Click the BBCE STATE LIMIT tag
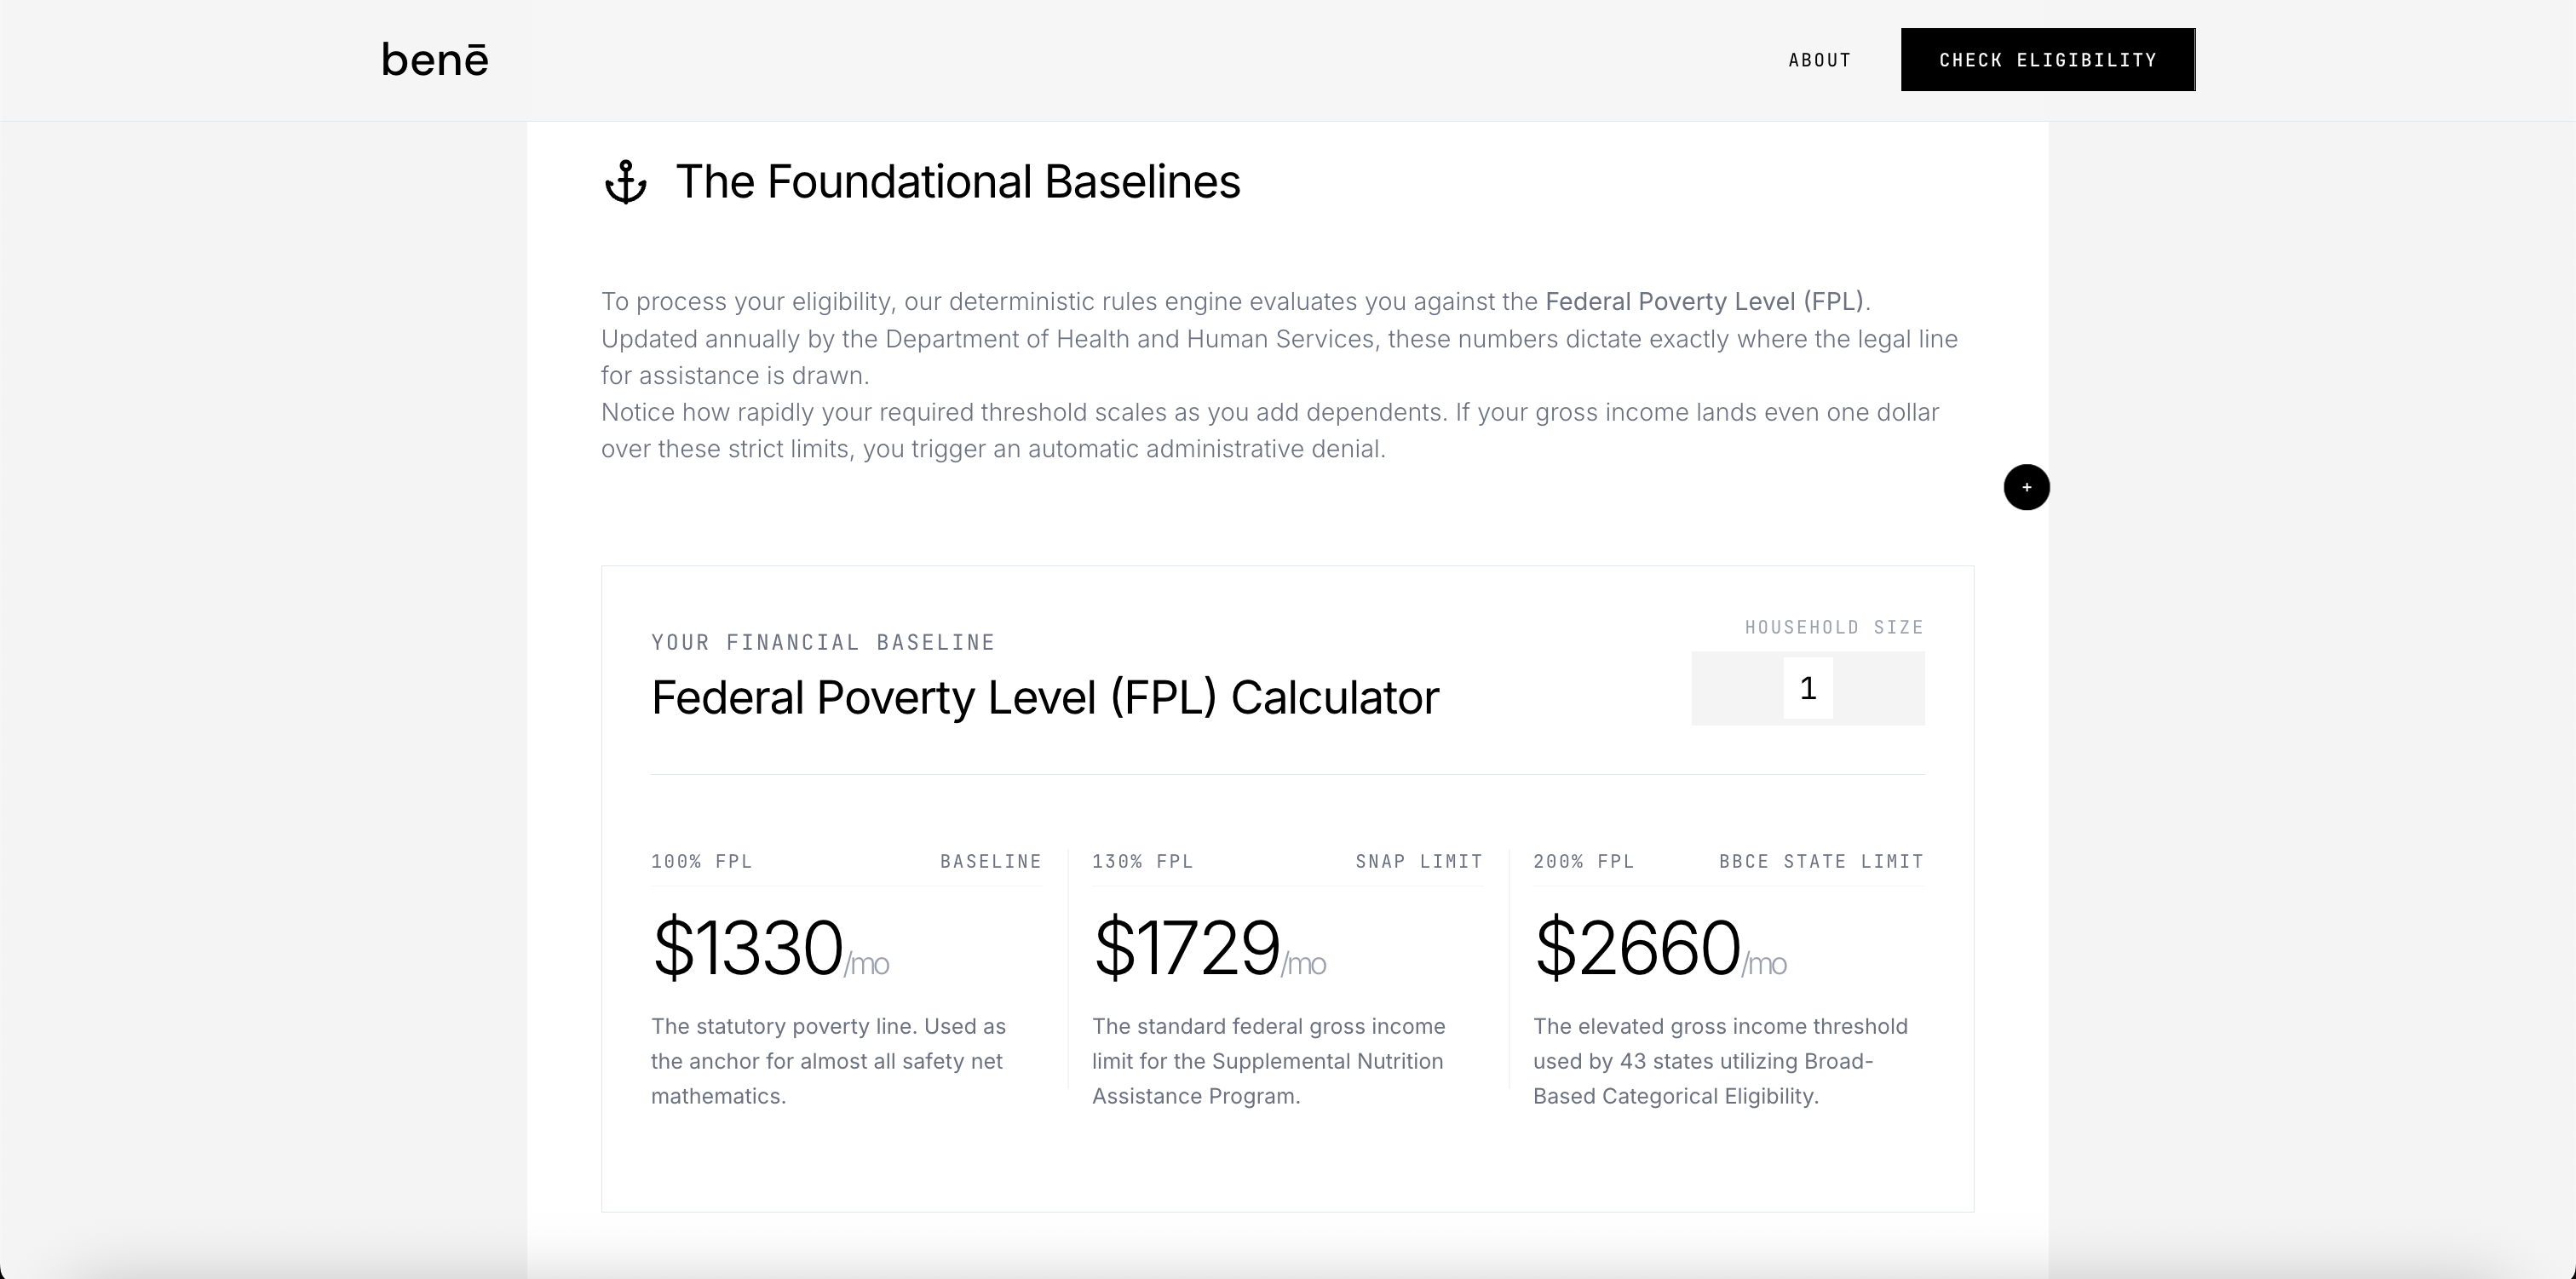Image resolution: width=2576 pixels, height=1279 pixels. pyautogui.click(x=1822, y=861)
